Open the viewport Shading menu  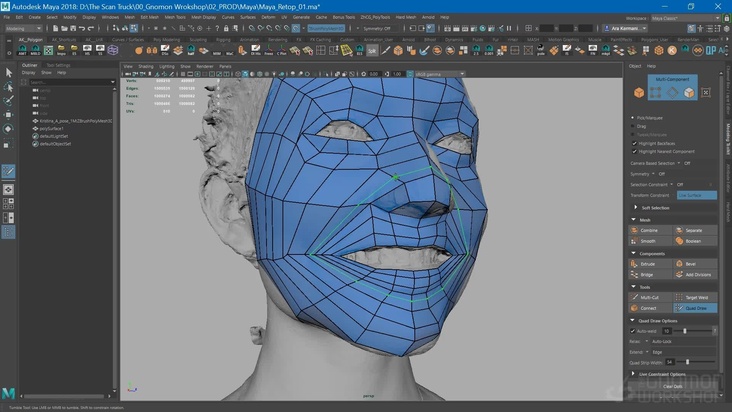coord(146,66)
